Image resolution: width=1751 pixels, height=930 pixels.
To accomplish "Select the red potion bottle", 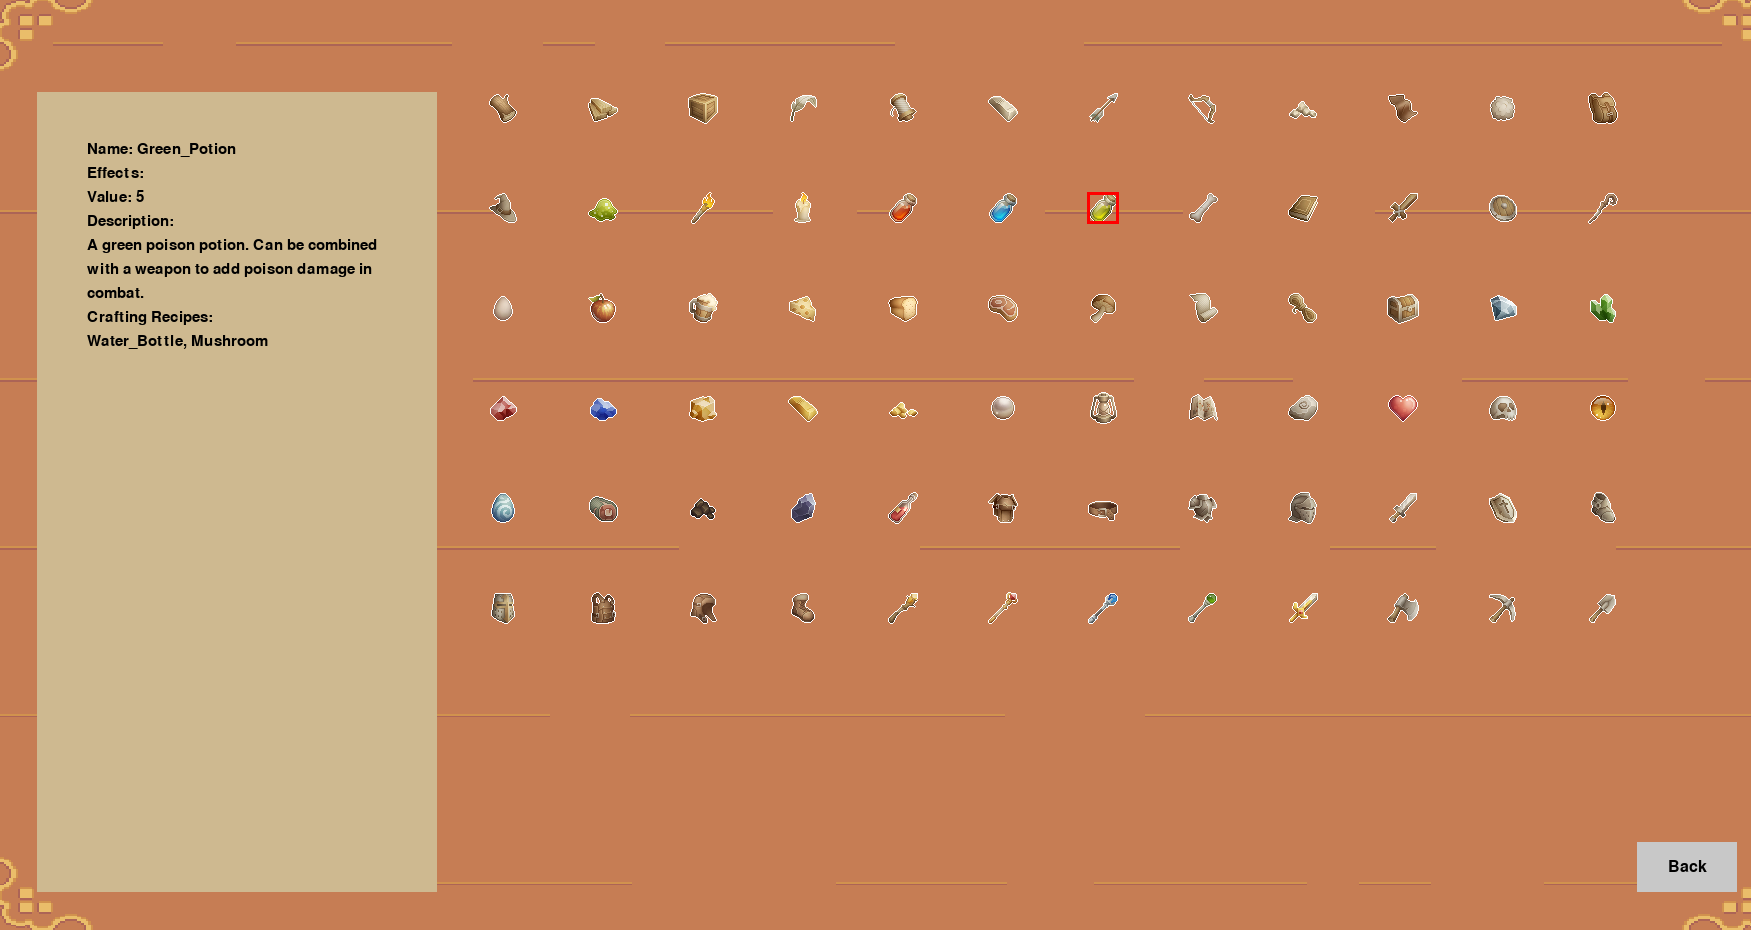I will pyautogui.click(x=903, y=208).
